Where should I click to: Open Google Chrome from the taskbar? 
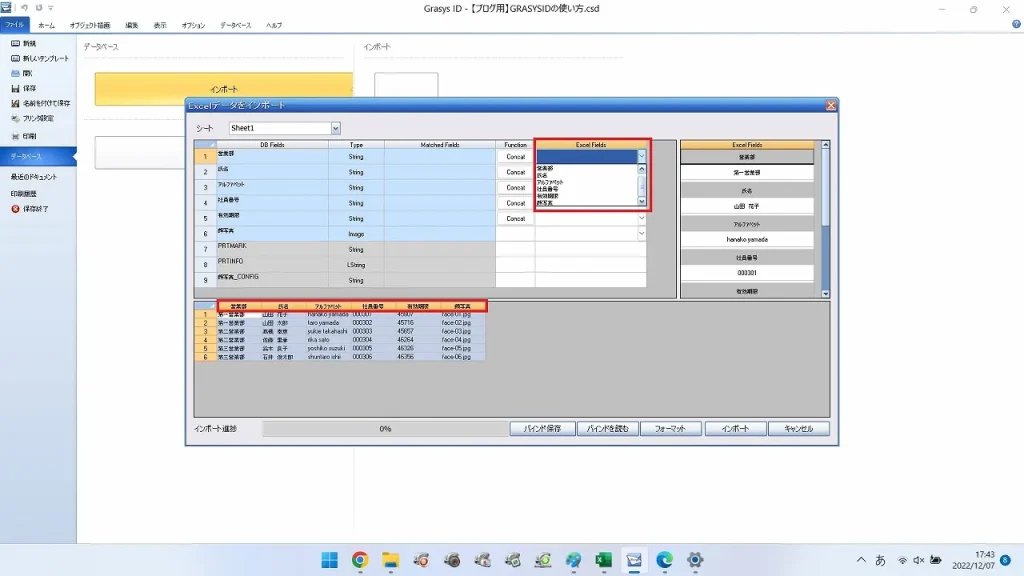[360, 560]
